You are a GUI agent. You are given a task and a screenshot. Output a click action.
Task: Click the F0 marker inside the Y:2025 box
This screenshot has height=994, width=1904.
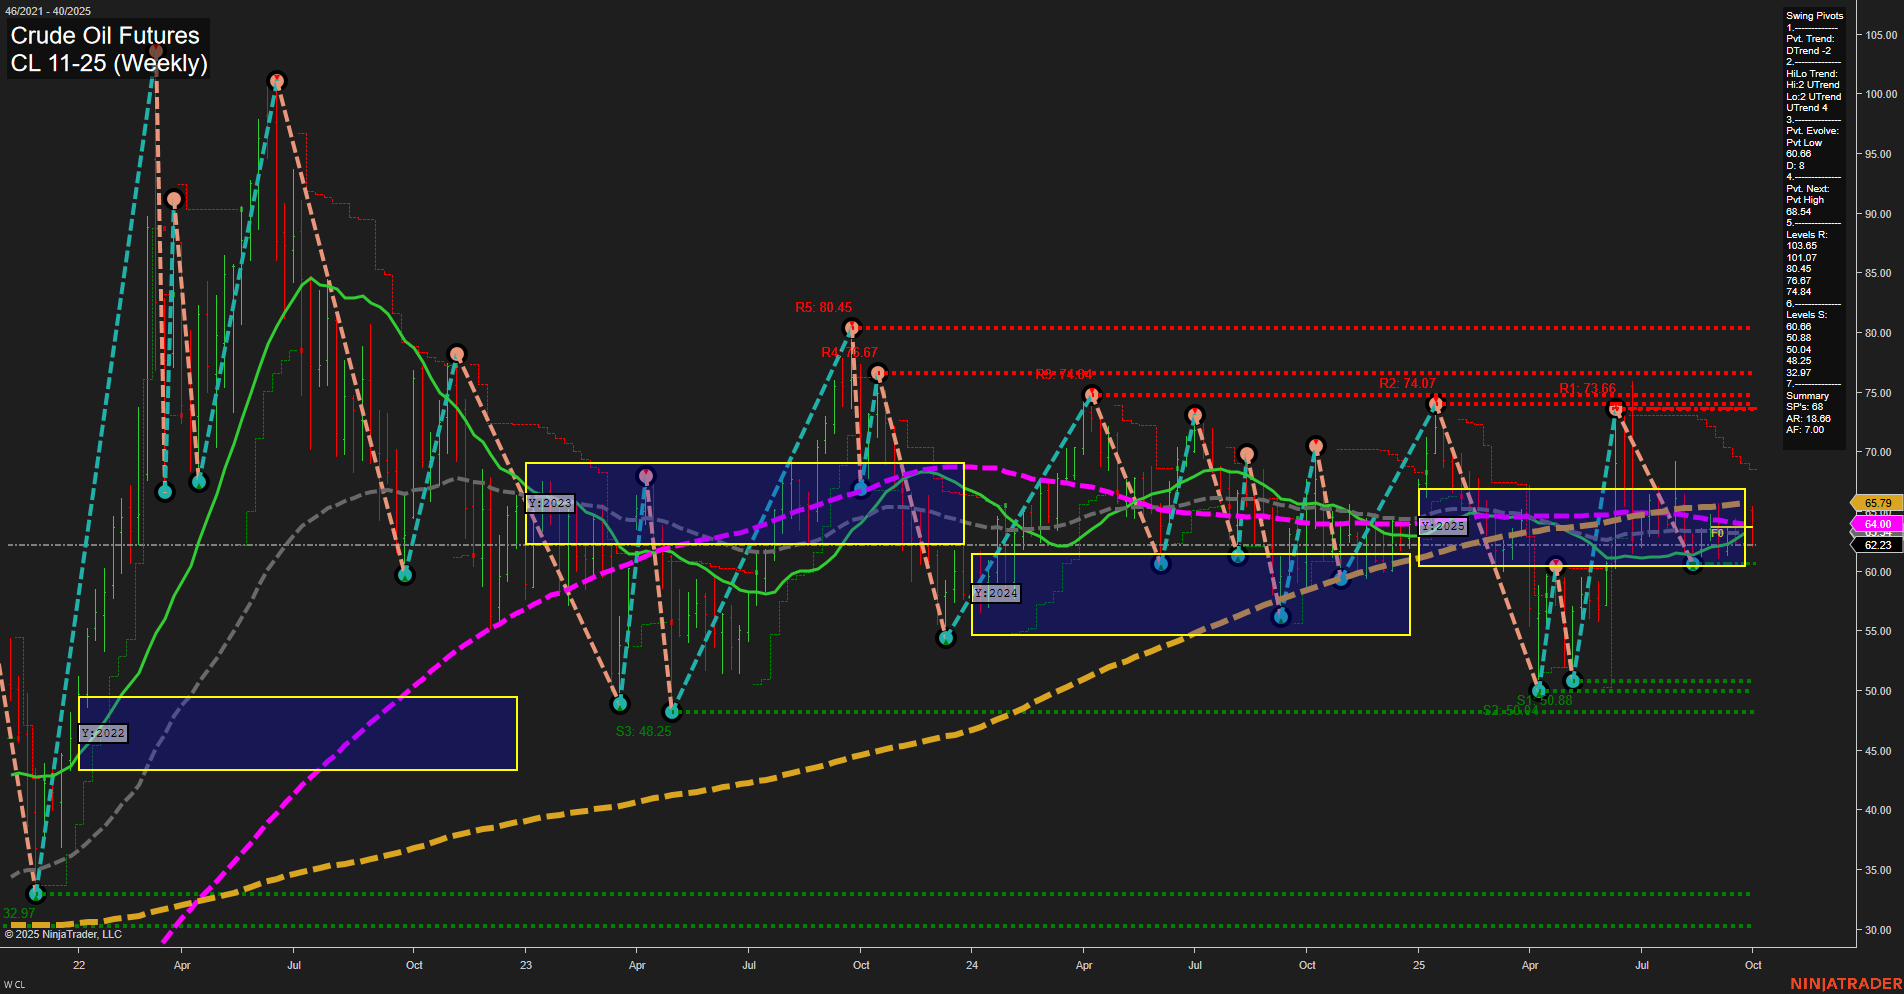(x=1717, y=534)
